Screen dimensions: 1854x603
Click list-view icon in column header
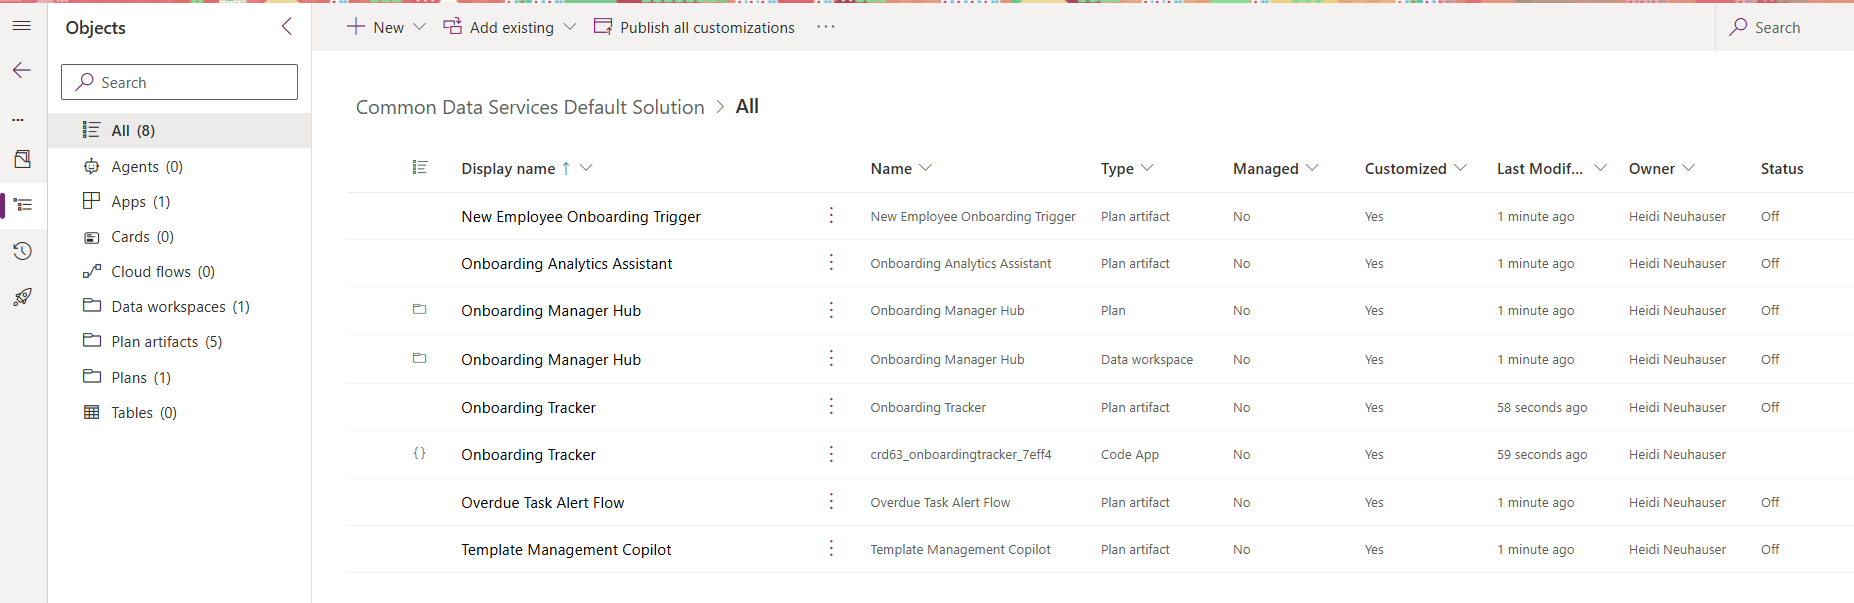(420, 168)
